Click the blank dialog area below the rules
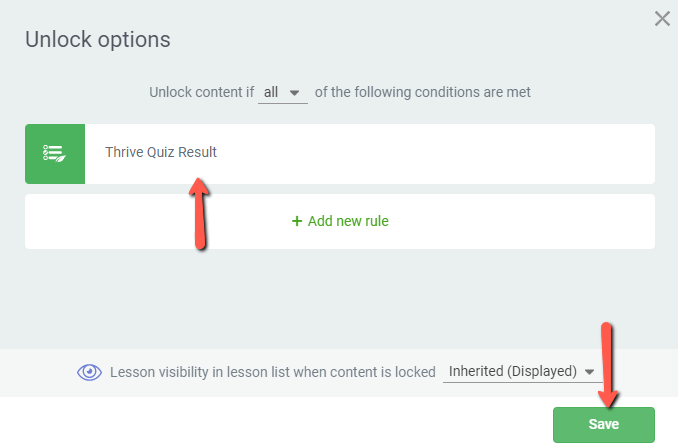 (340, 298)
